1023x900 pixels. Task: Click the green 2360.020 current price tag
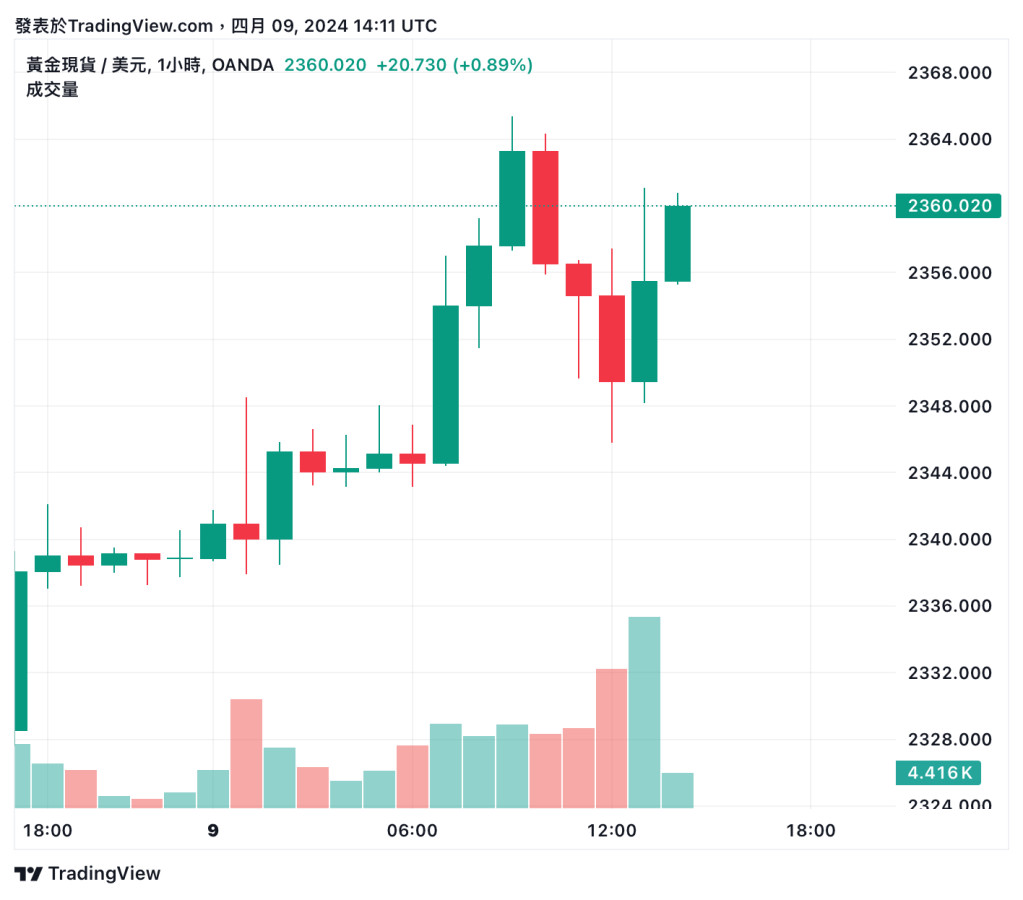tap(948, 206)
